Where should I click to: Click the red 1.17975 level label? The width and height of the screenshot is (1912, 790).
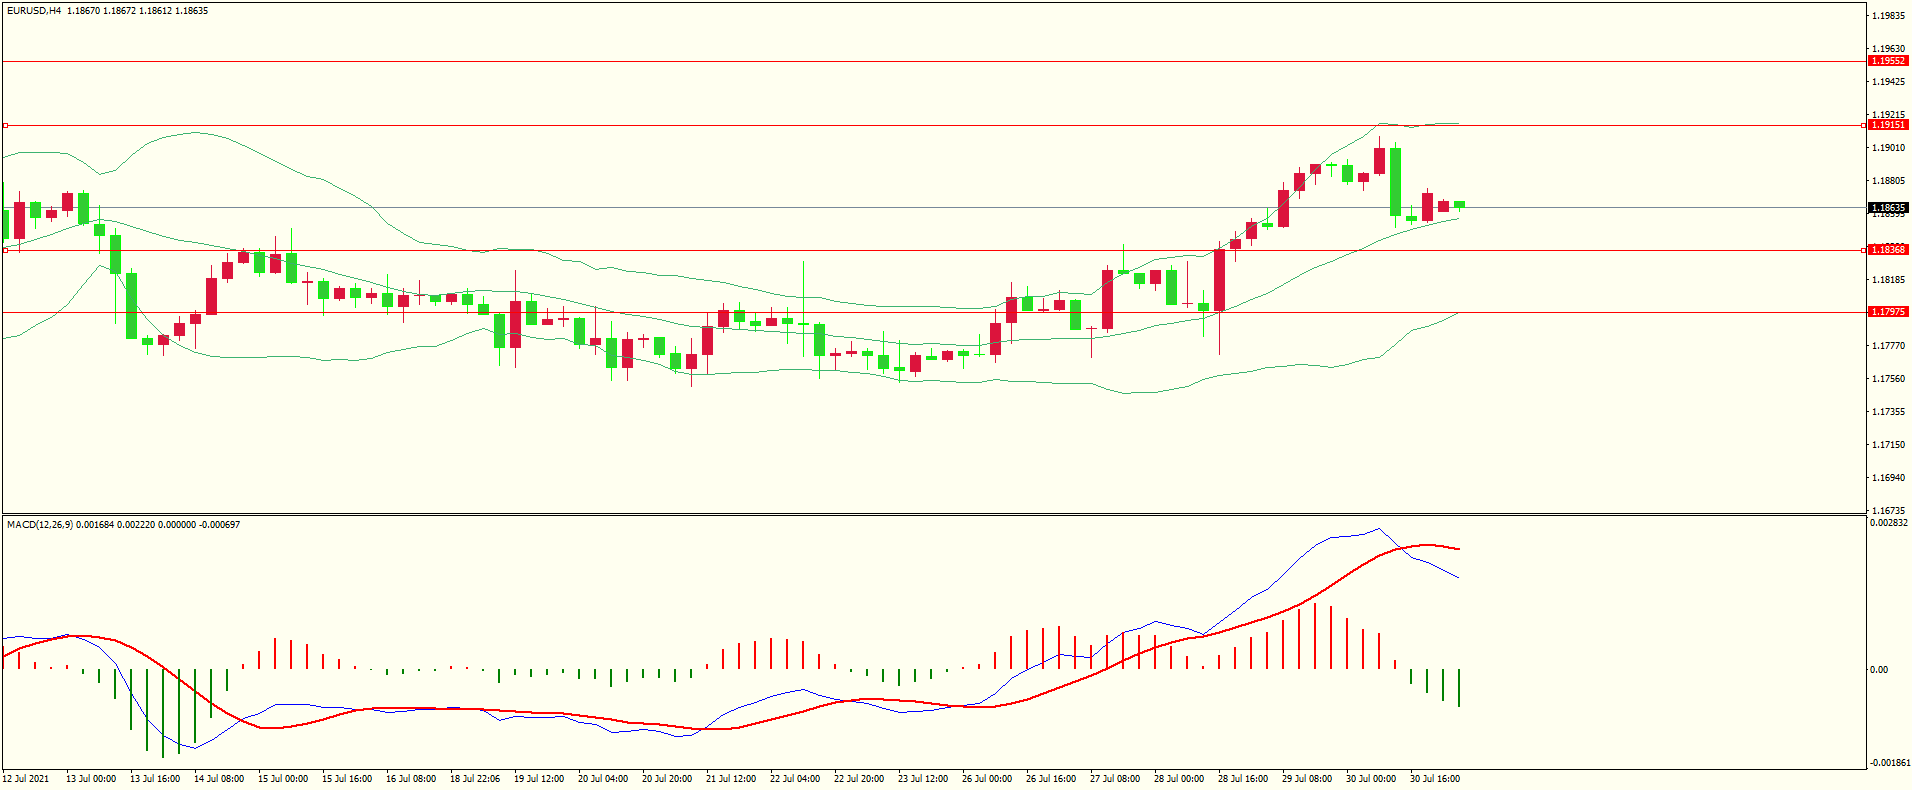pos(1888,312)
